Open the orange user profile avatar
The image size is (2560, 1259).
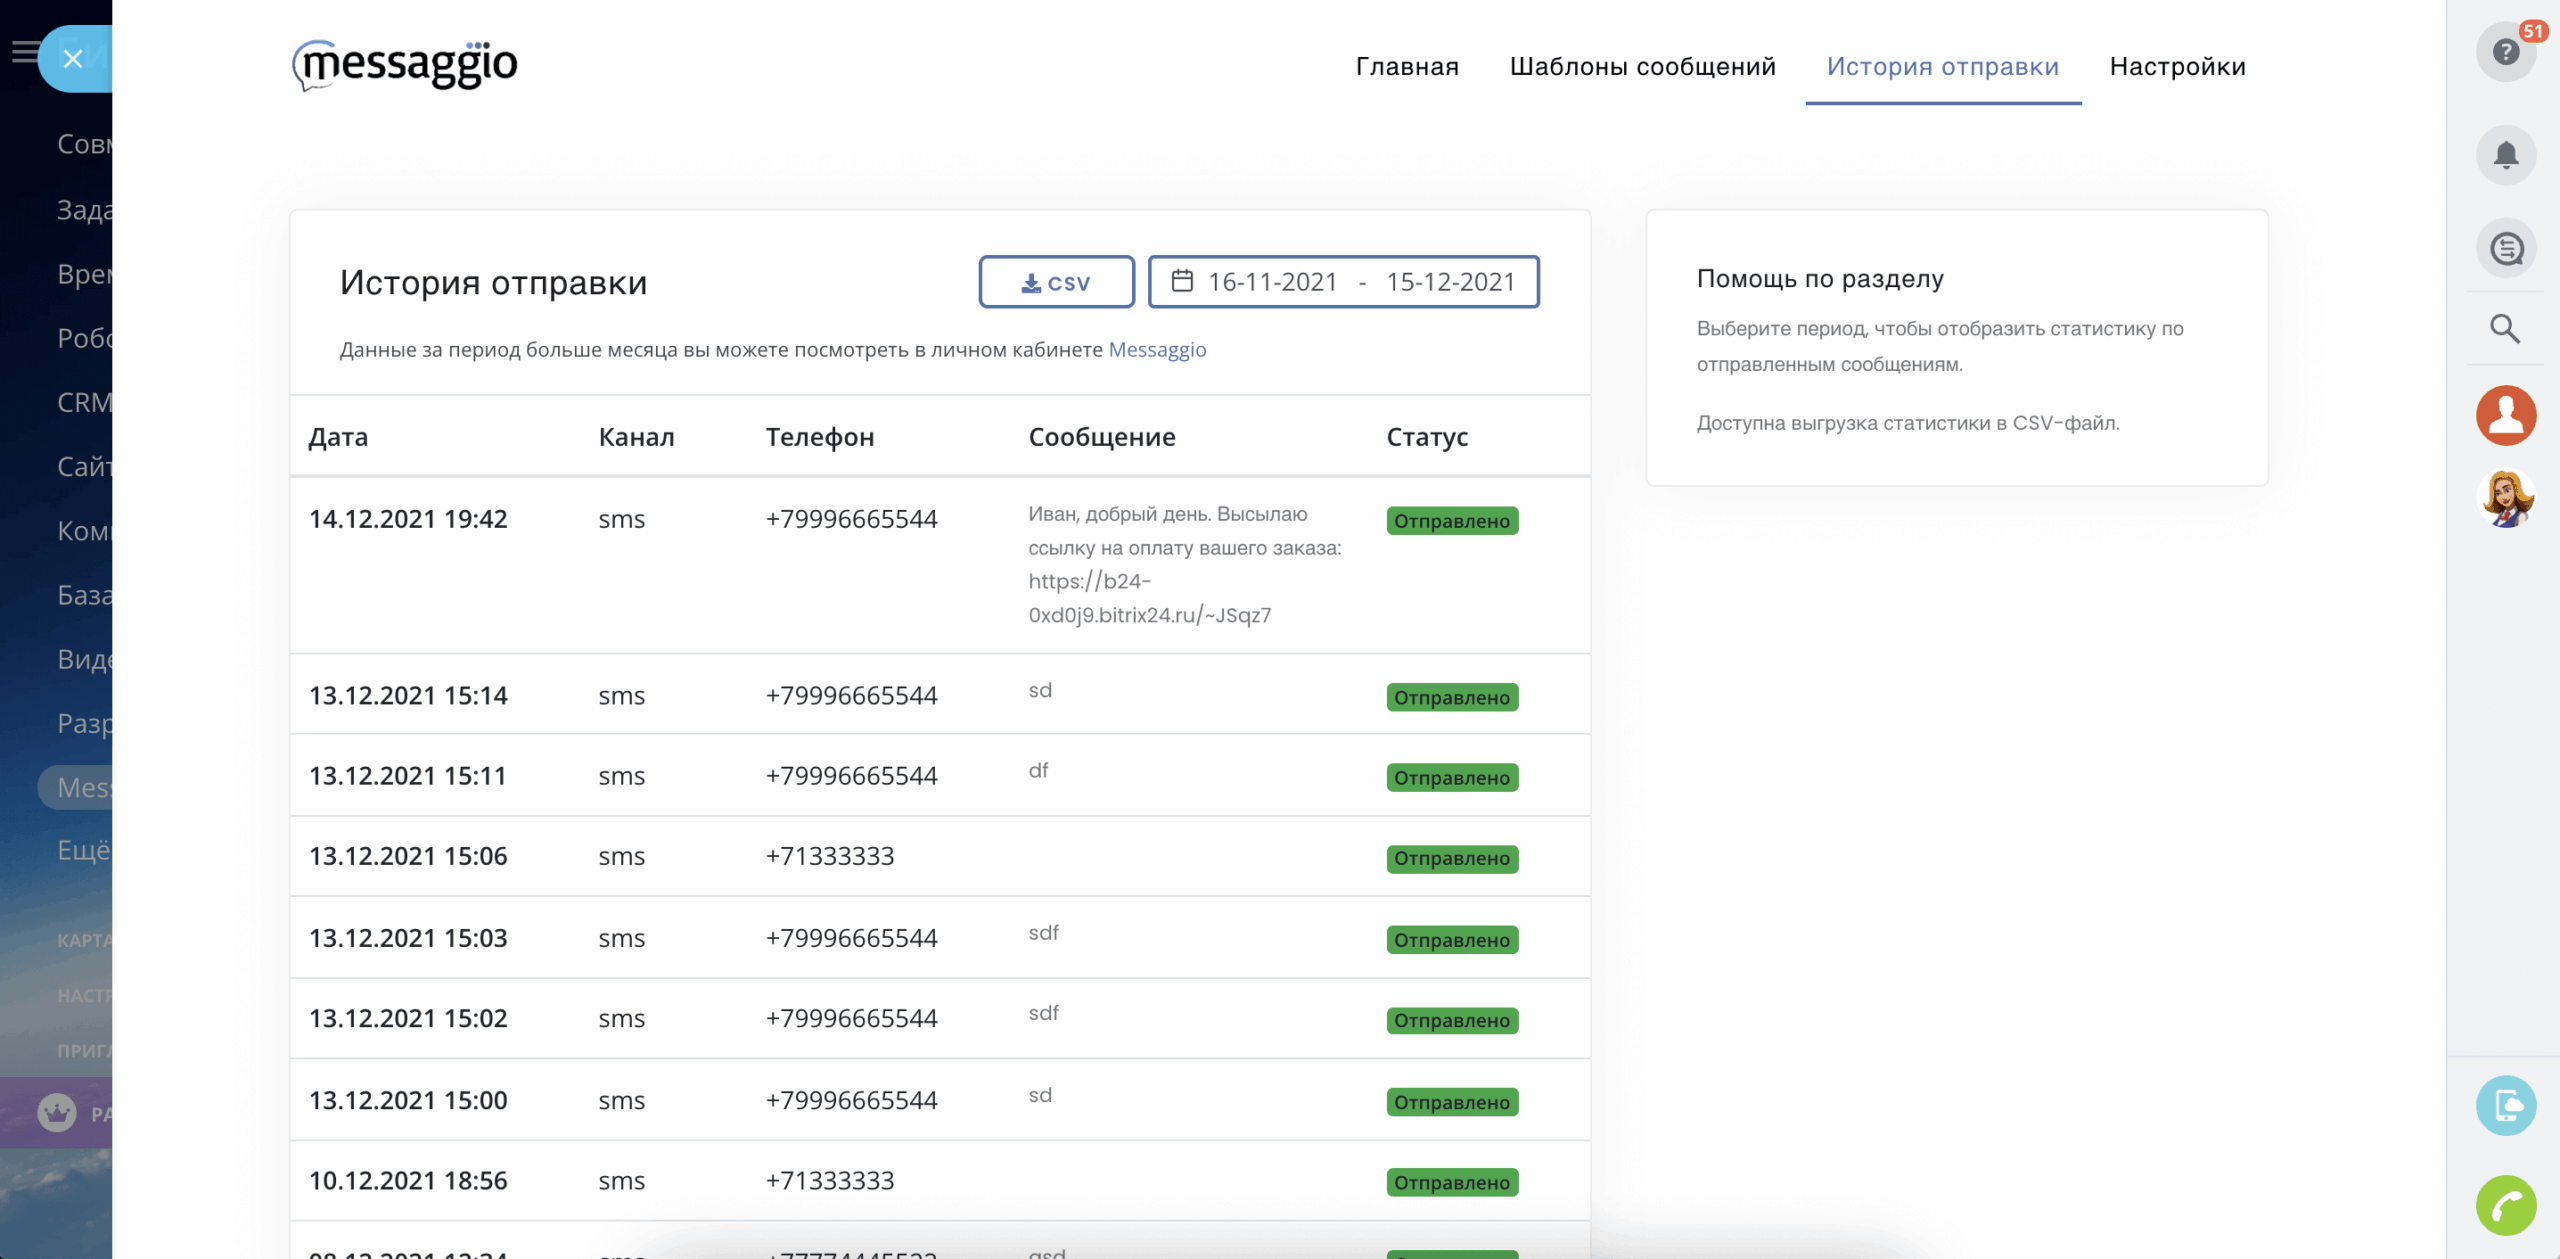pyautogui.click(x=2505, y=414)
